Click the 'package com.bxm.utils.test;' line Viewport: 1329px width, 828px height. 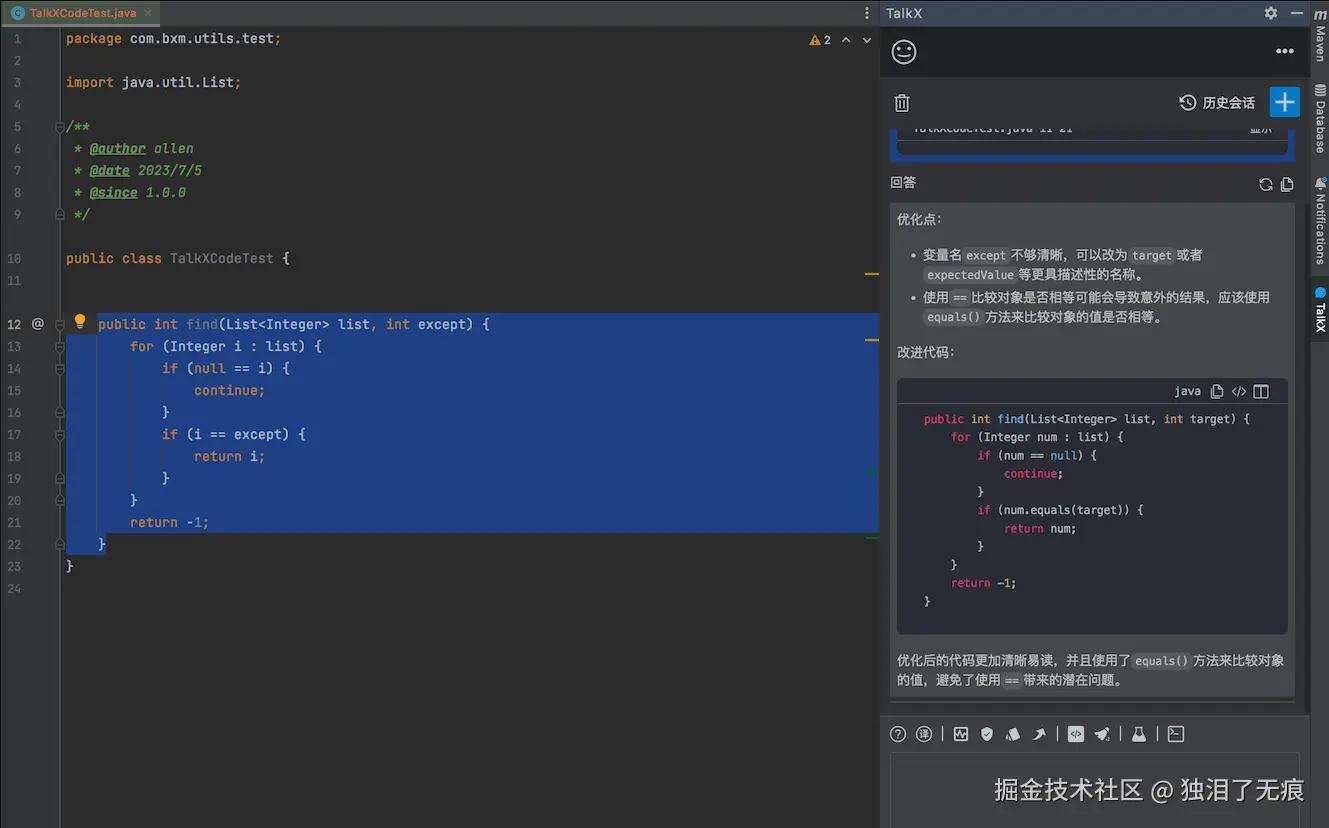point(174,38)
